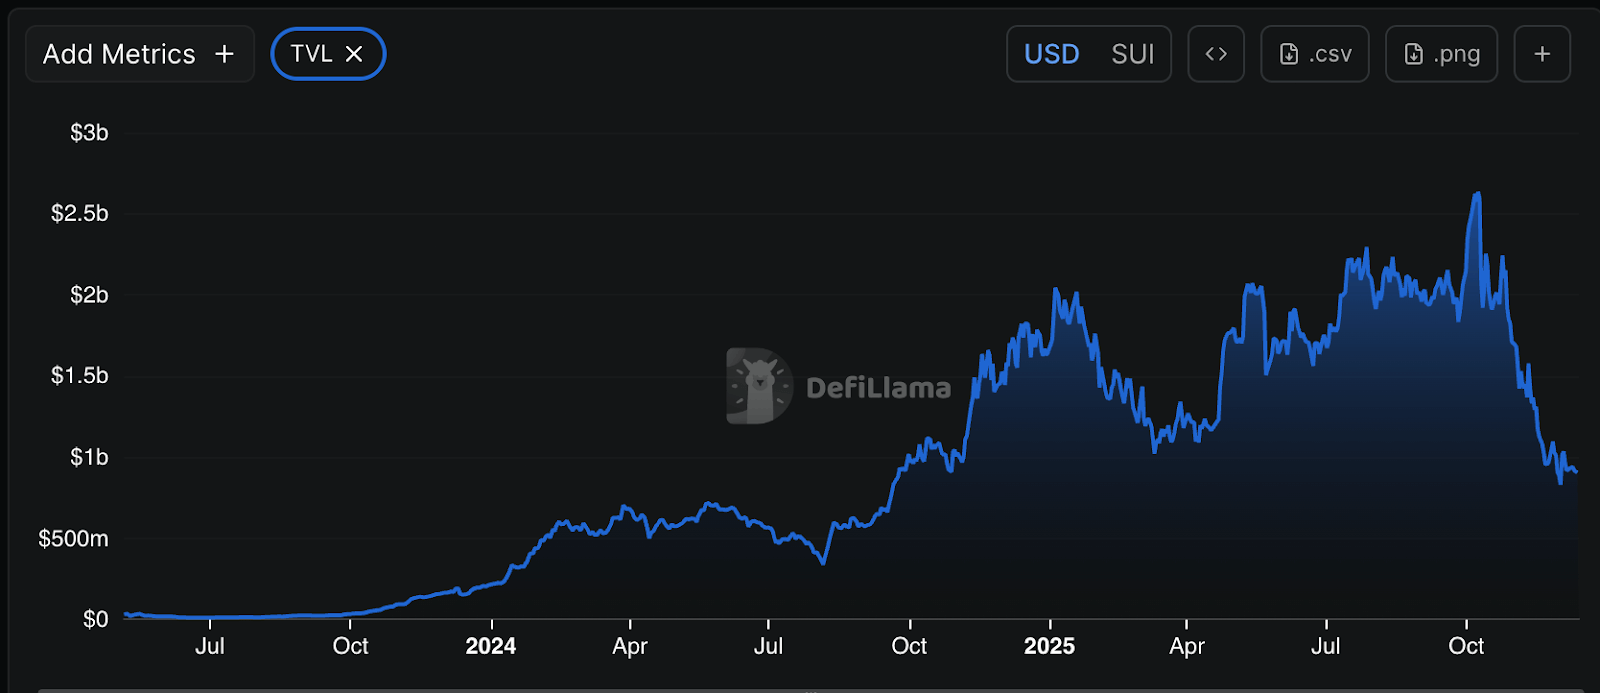The image size is (1600, 693).
Task: Download chart data as .csv
Action: (1315, 54)
